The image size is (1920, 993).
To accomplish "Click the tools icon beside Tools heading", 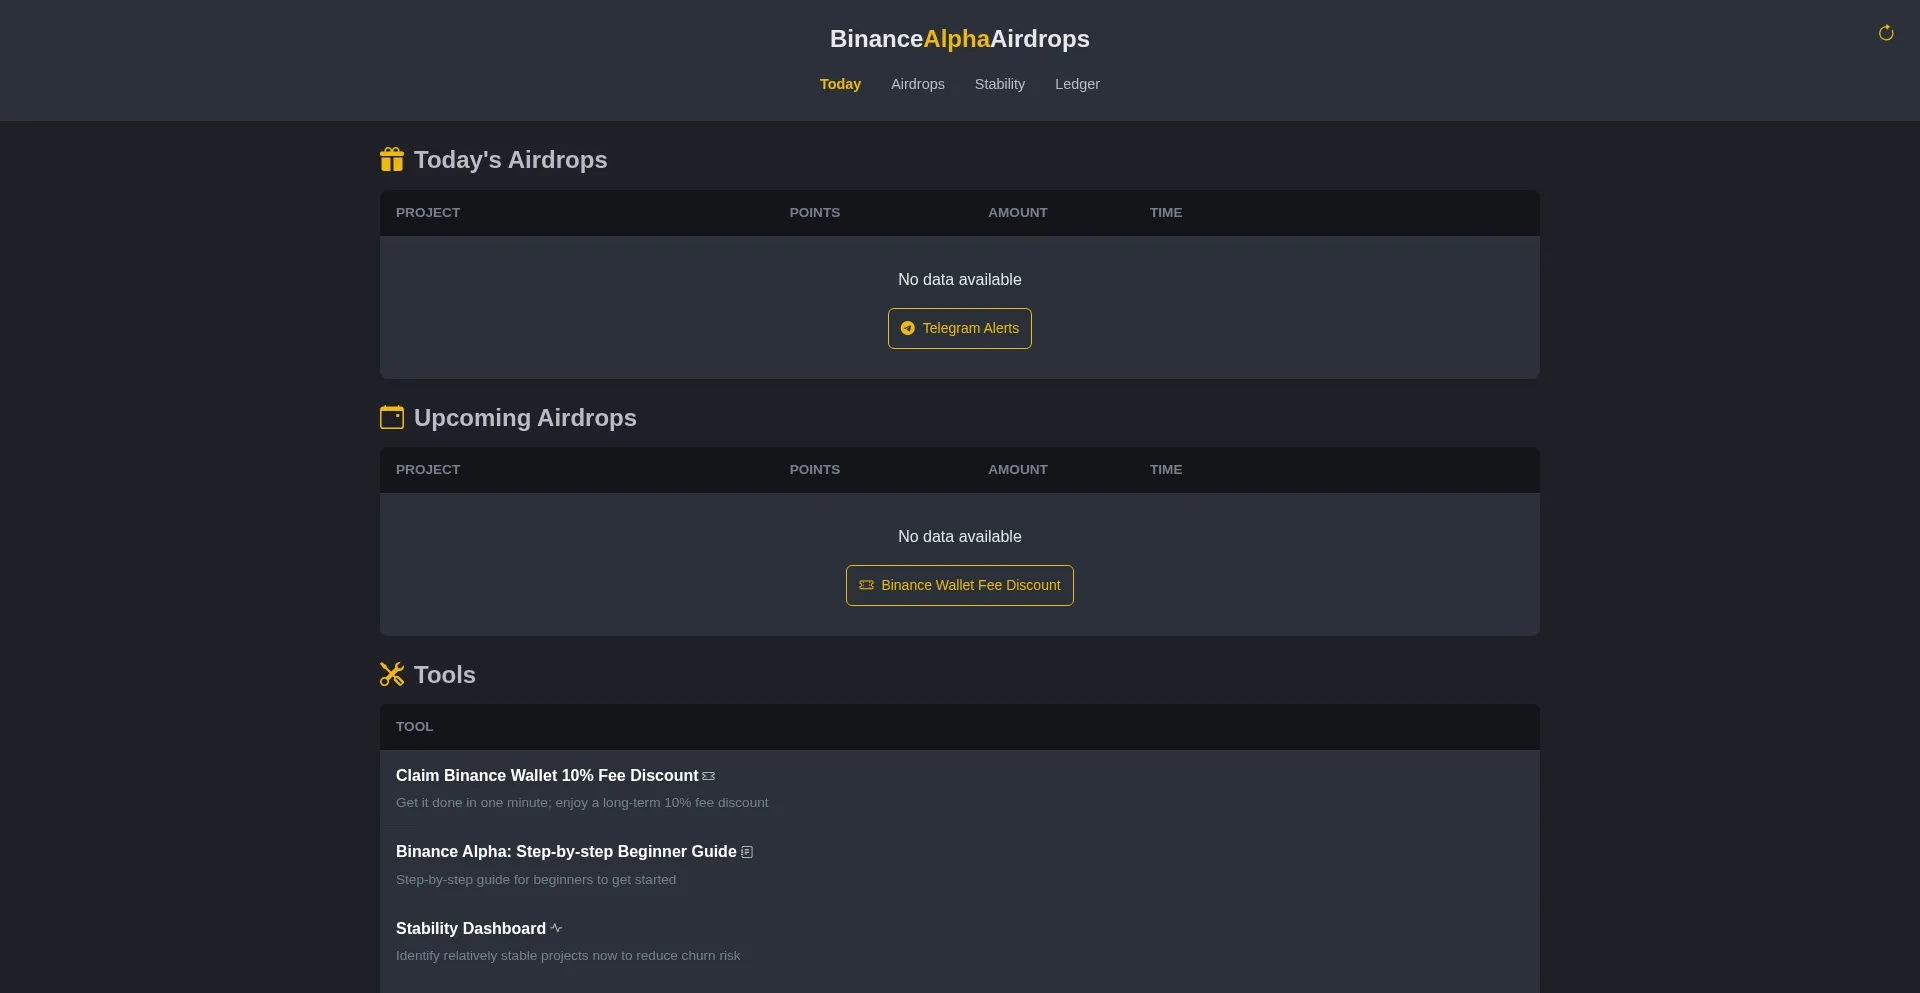I will 392,674.
